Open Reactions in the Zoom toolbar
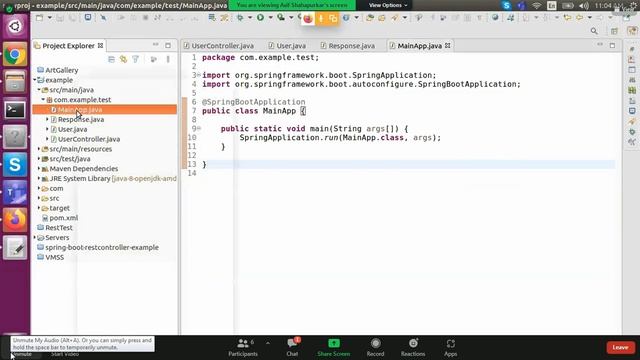 (x=413, y=347)
